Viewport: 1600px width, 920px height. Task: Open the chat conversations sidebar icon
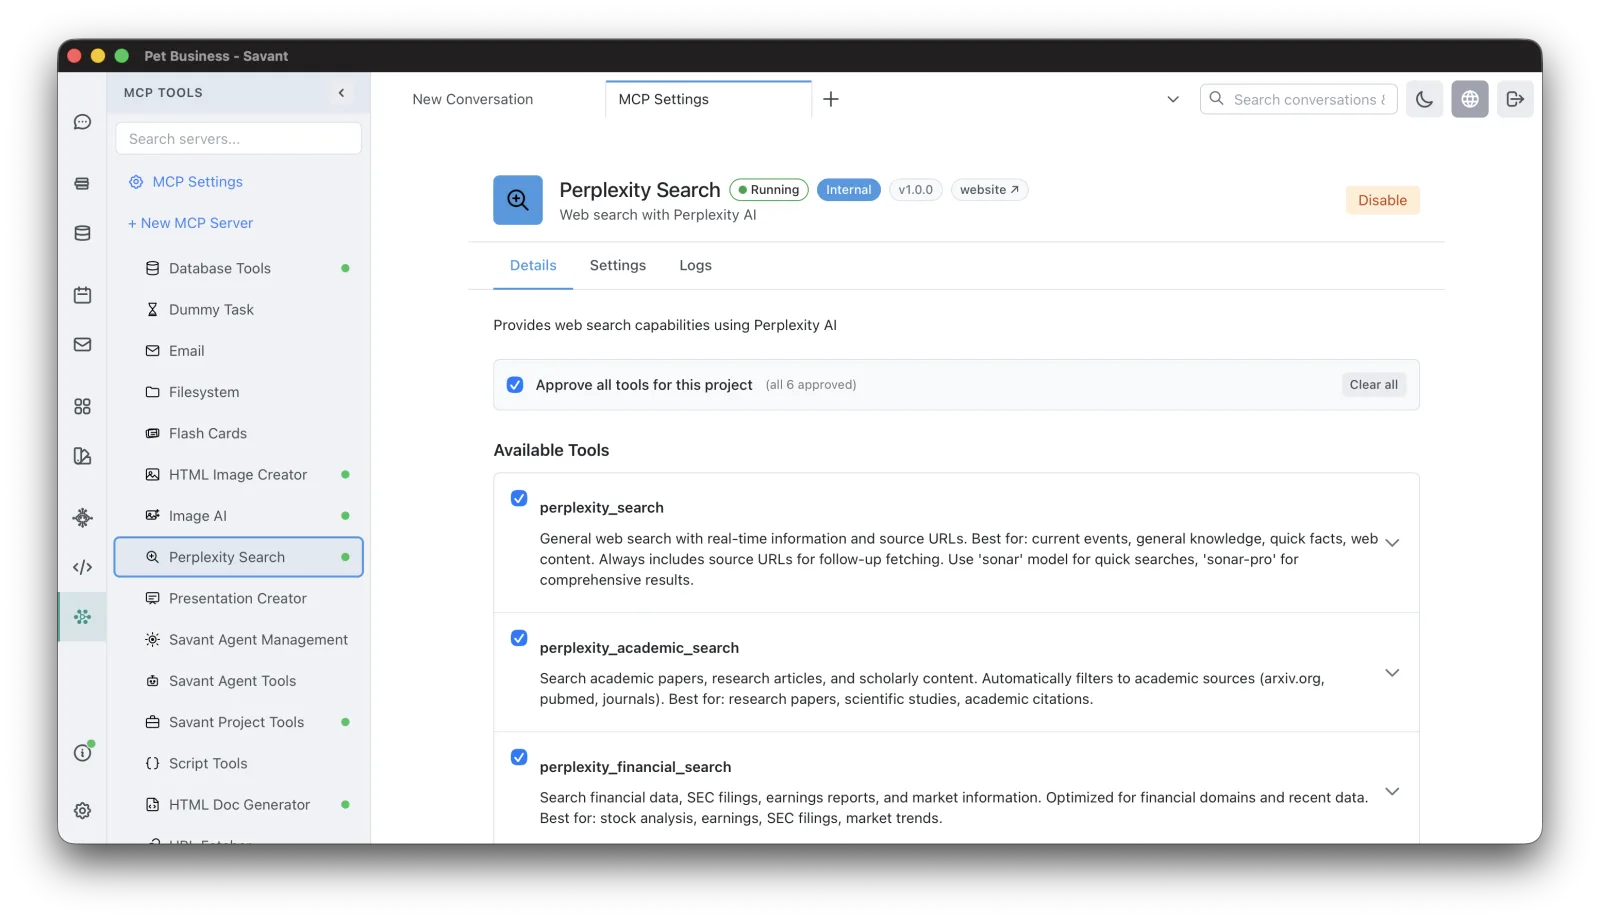[x=83, y=122]
